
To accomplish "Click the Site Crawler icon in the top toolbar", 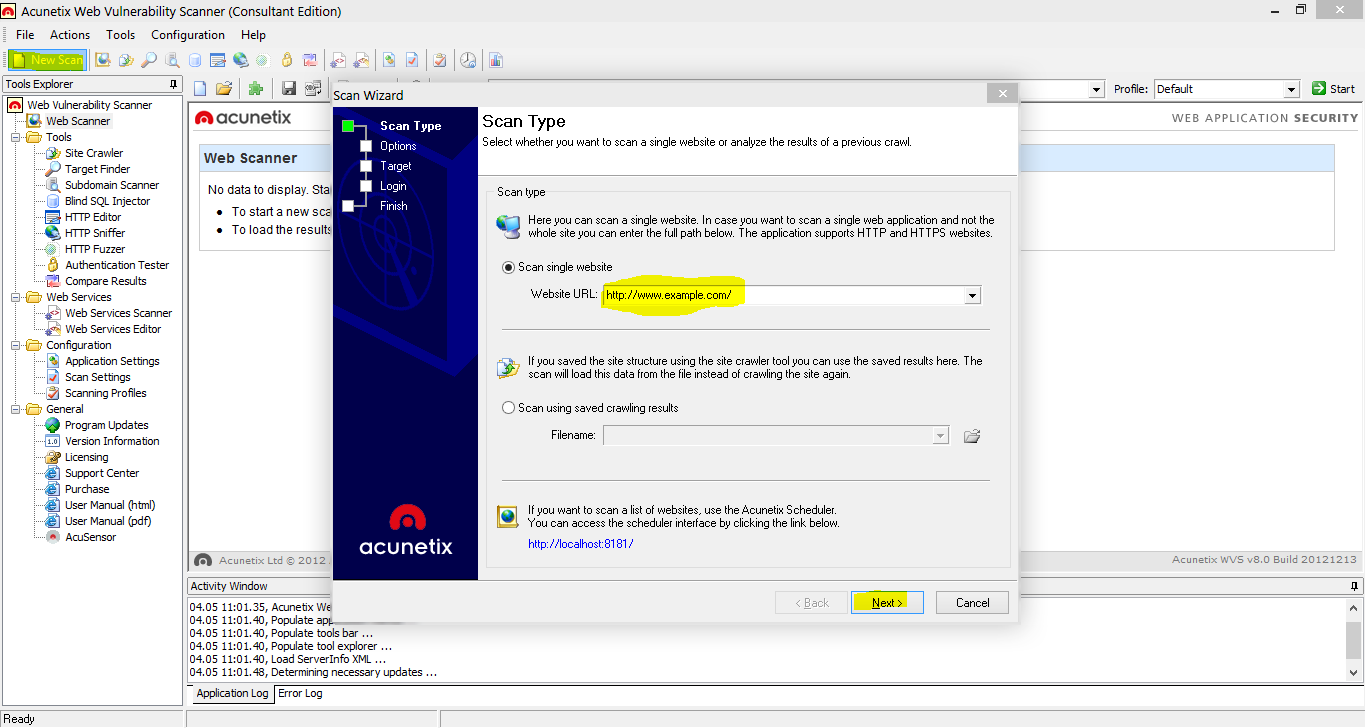I will [126, 60].
